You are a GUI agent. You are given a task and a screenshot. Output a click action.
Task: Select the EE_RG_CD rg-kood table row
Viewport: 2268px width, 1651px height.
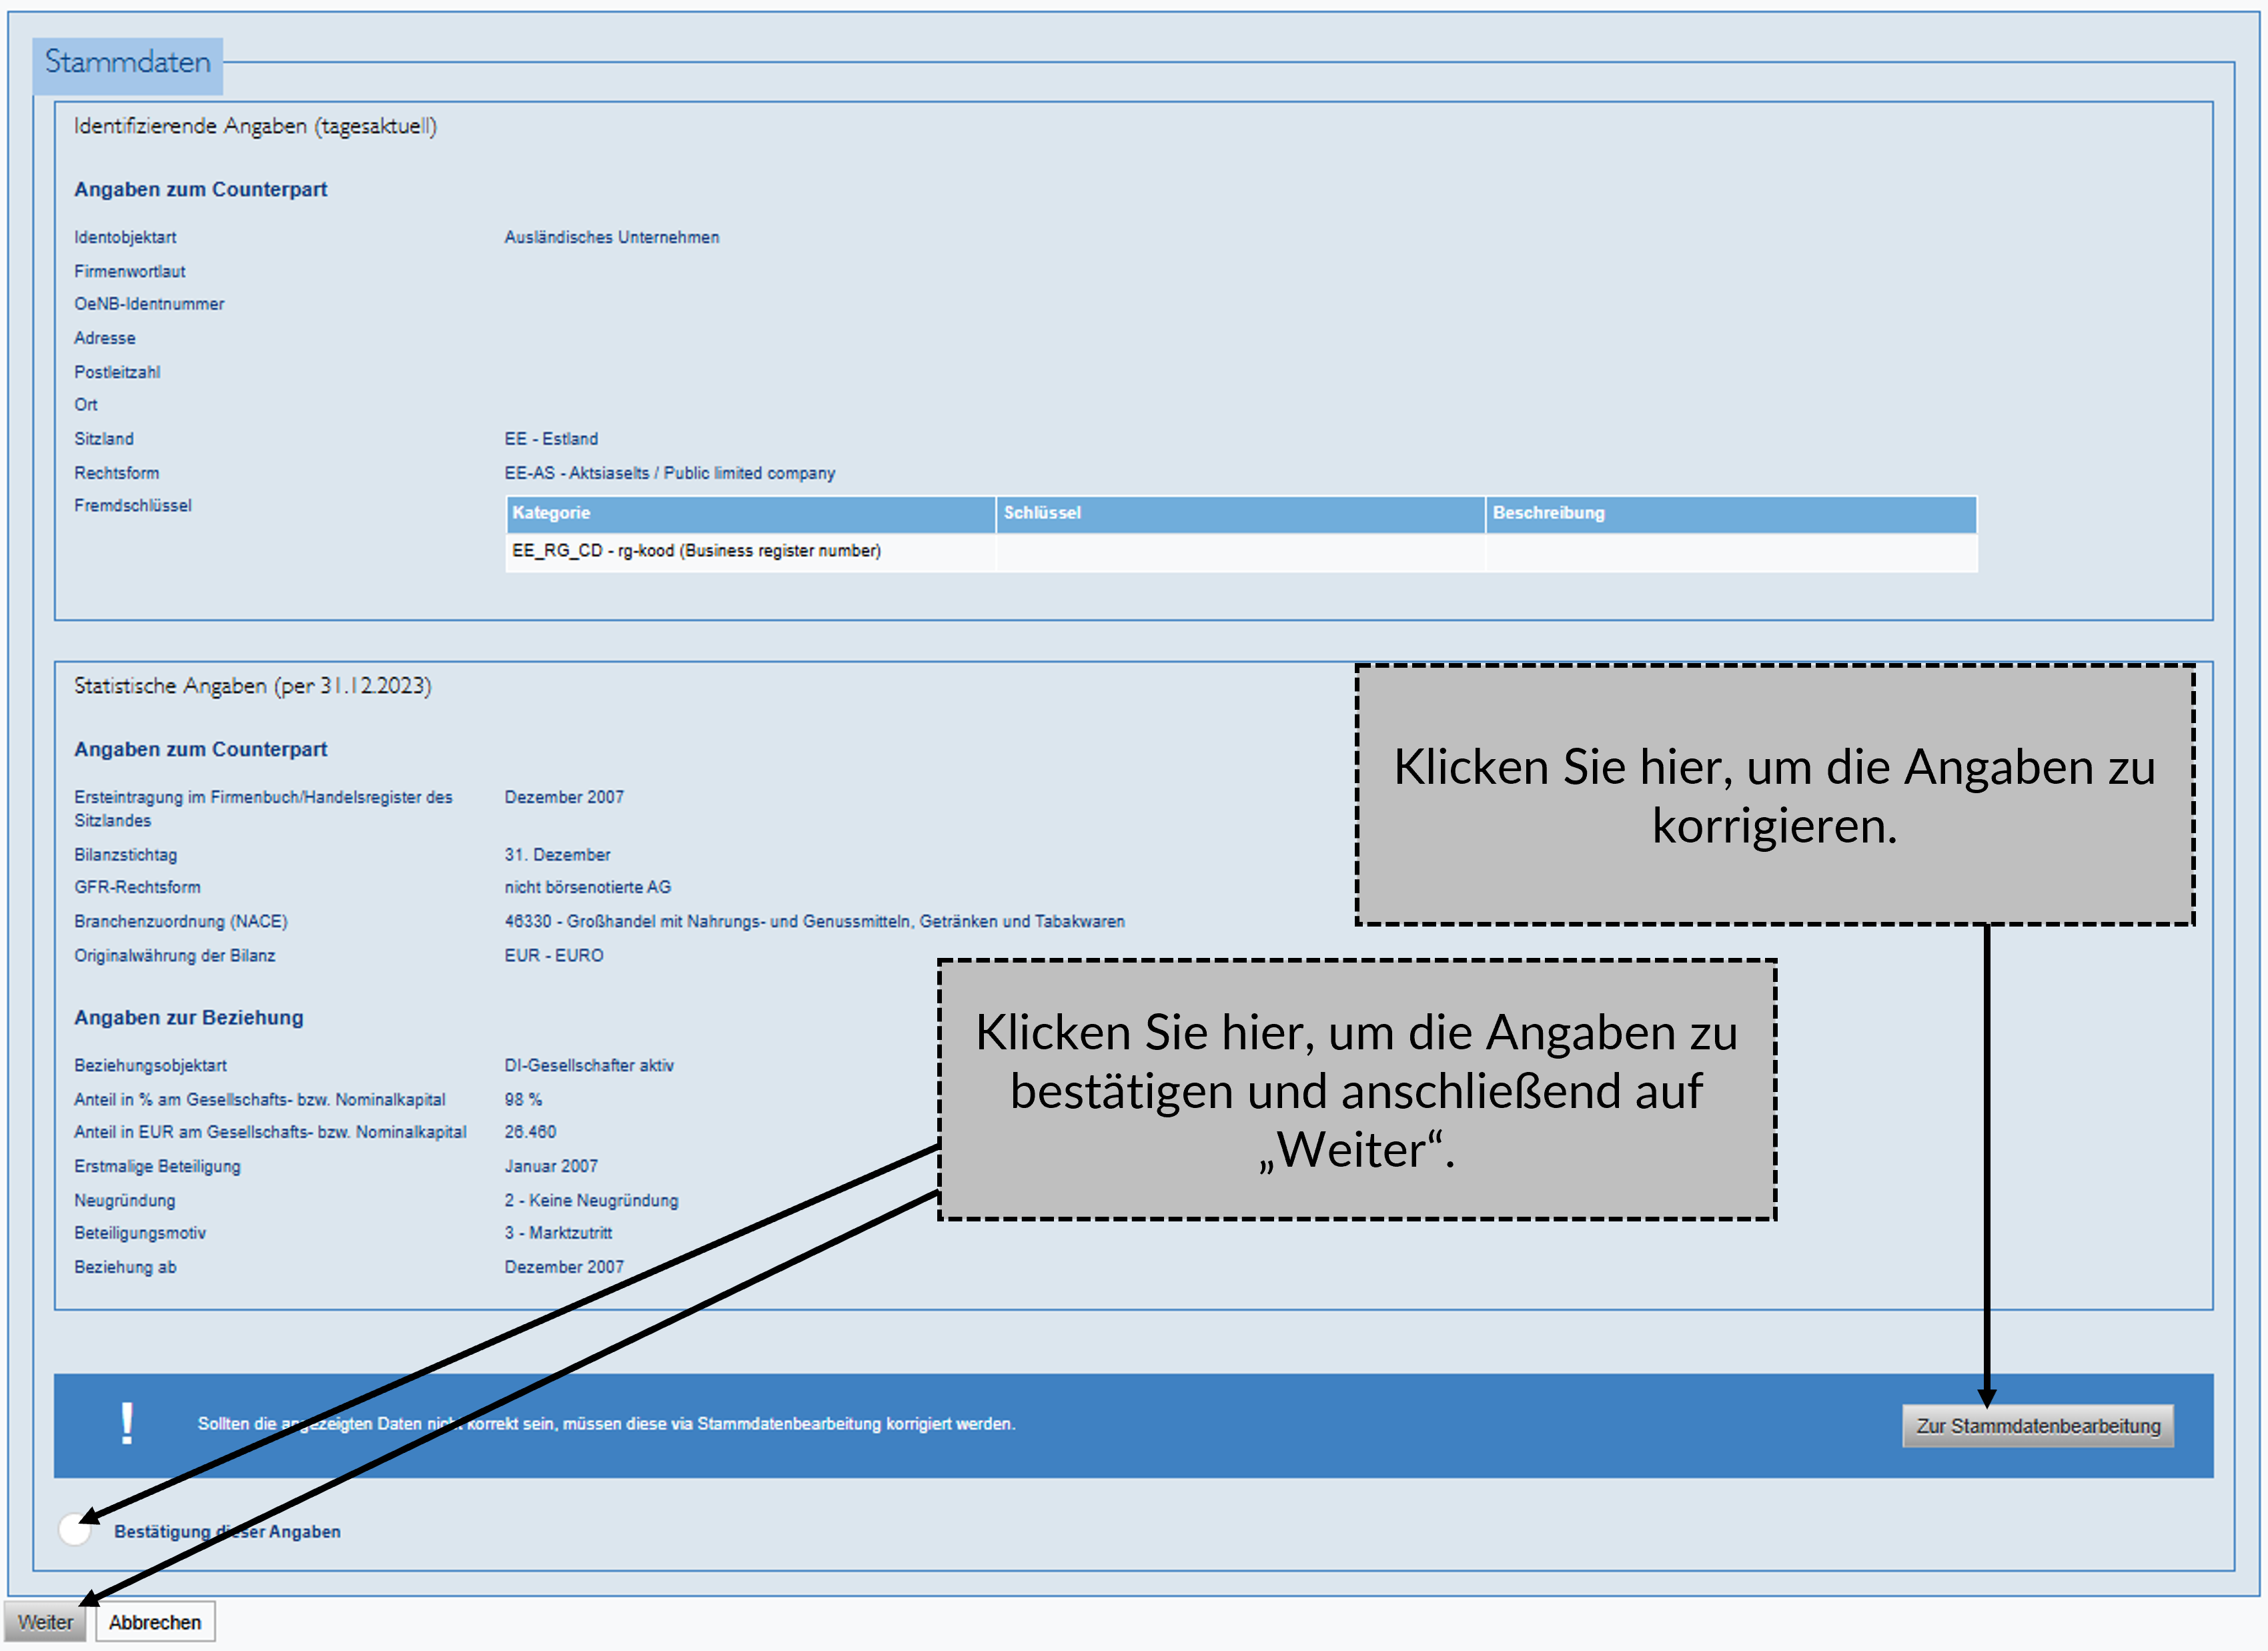(x=697, y=551)
